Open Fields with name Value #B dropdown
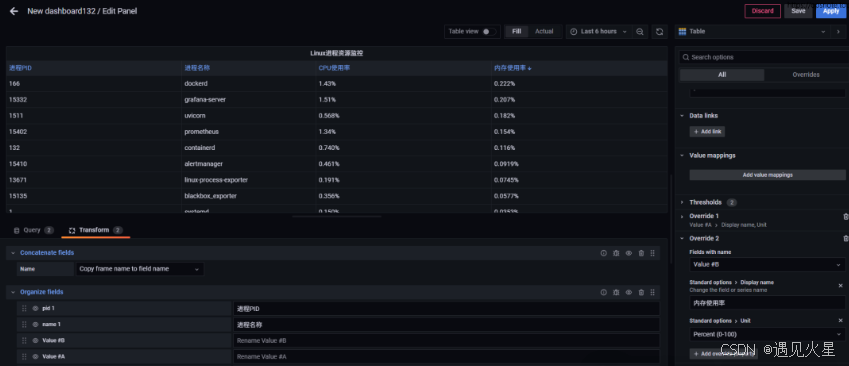The image size is (849, 366). pyautogui.click(x=767, y=265)
